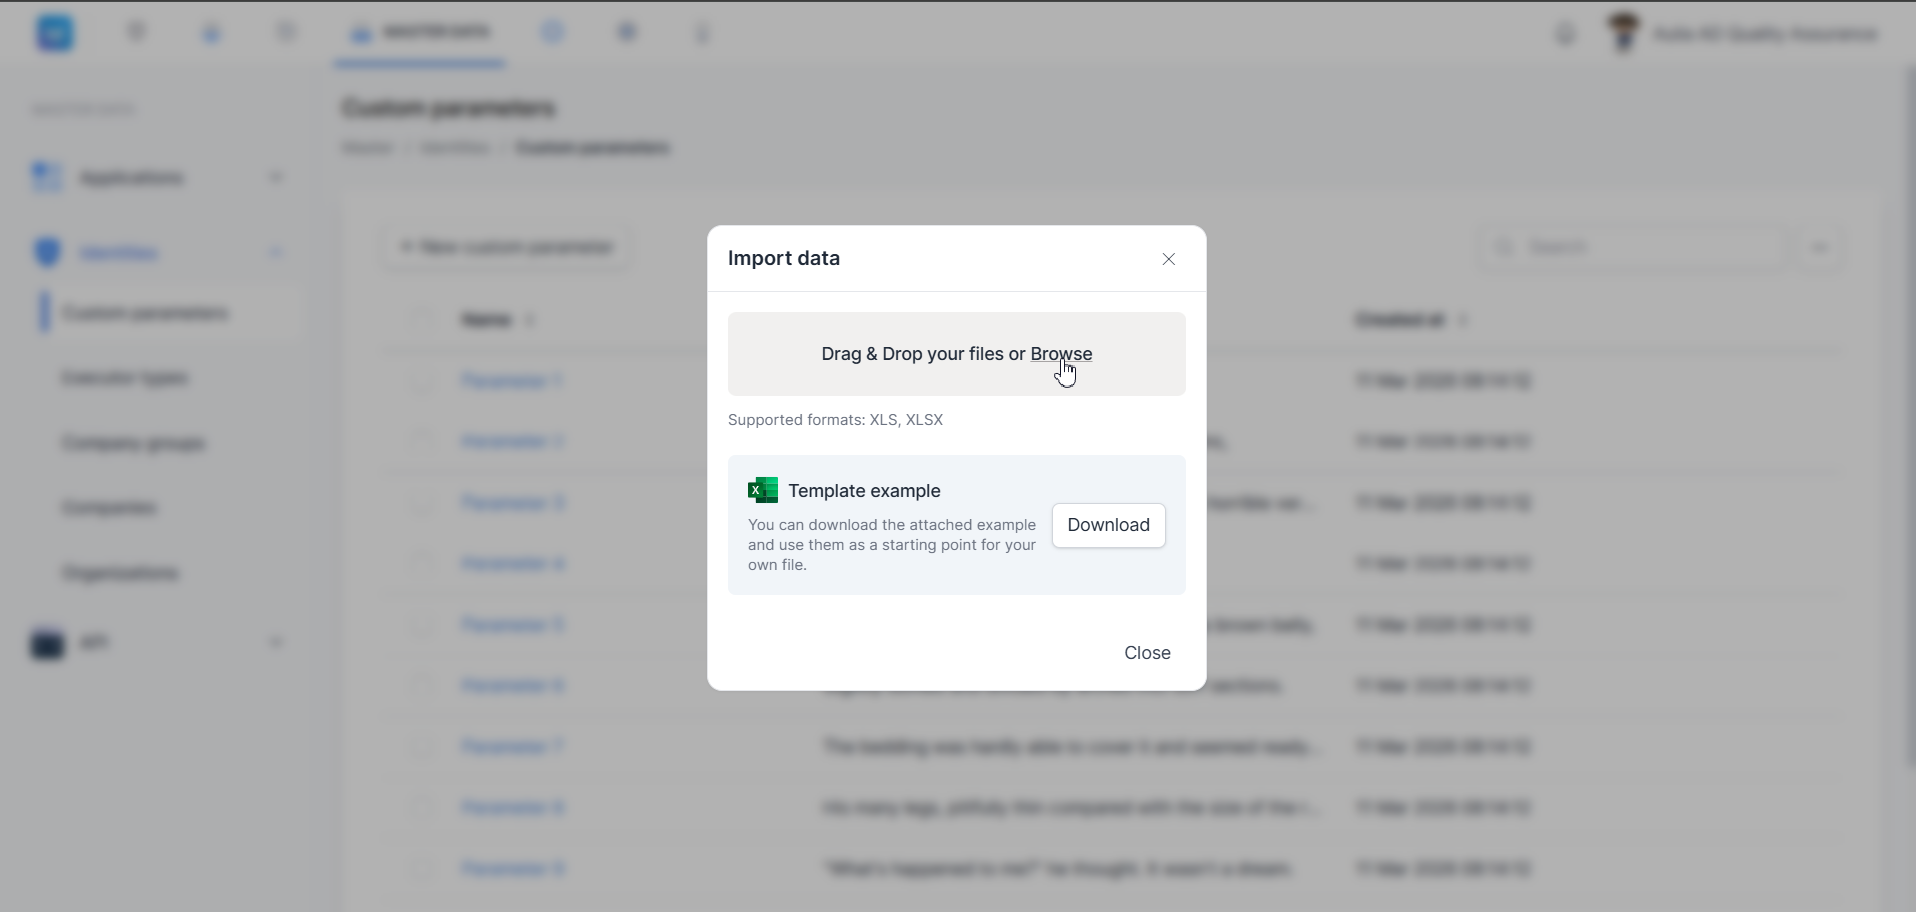Click 'Supported formats: XLS, XLSX' text
This screenshot has width=1916, height=912.
(x=835, y=420)
